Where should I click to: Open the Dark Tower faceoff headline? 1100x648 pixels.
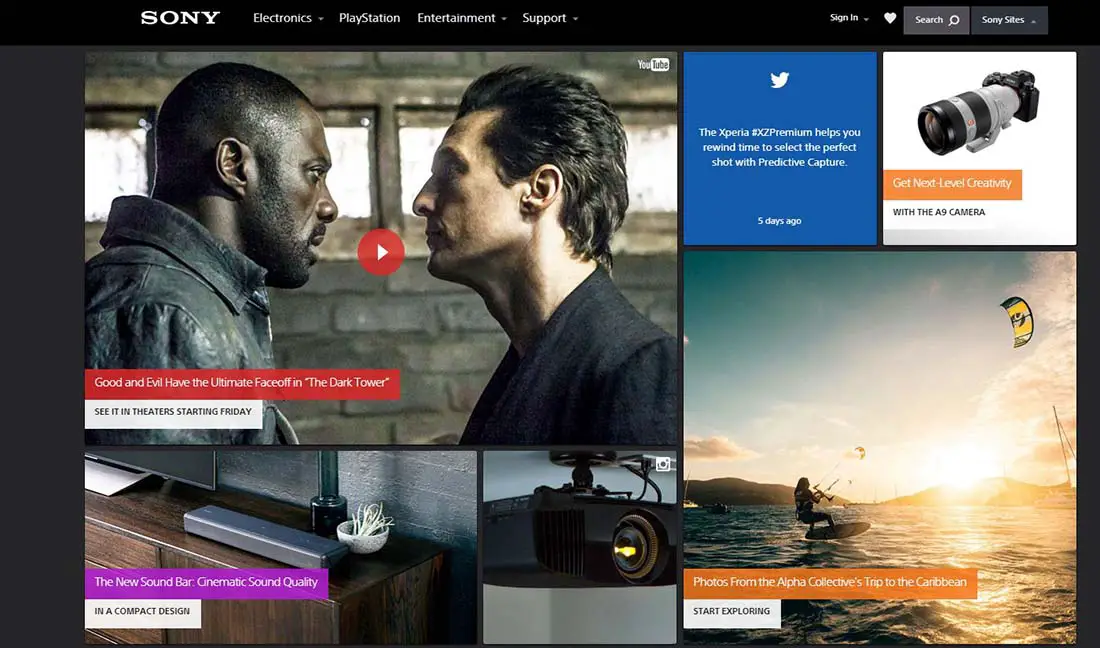242,383
